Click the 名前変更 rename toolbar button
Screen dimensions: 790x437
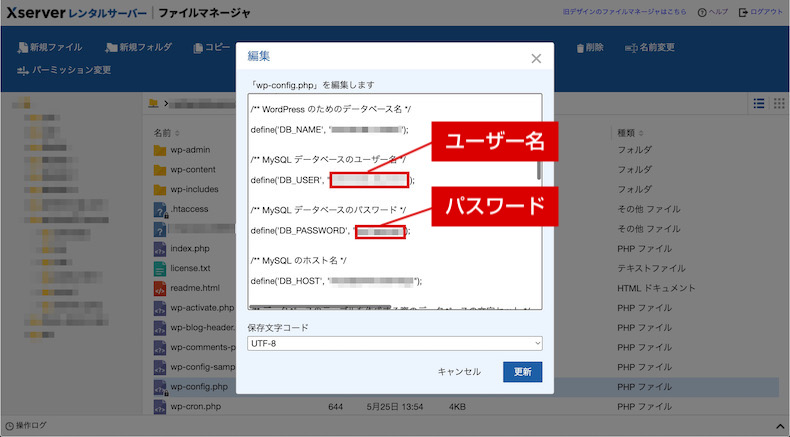click(x=649, y=47)
